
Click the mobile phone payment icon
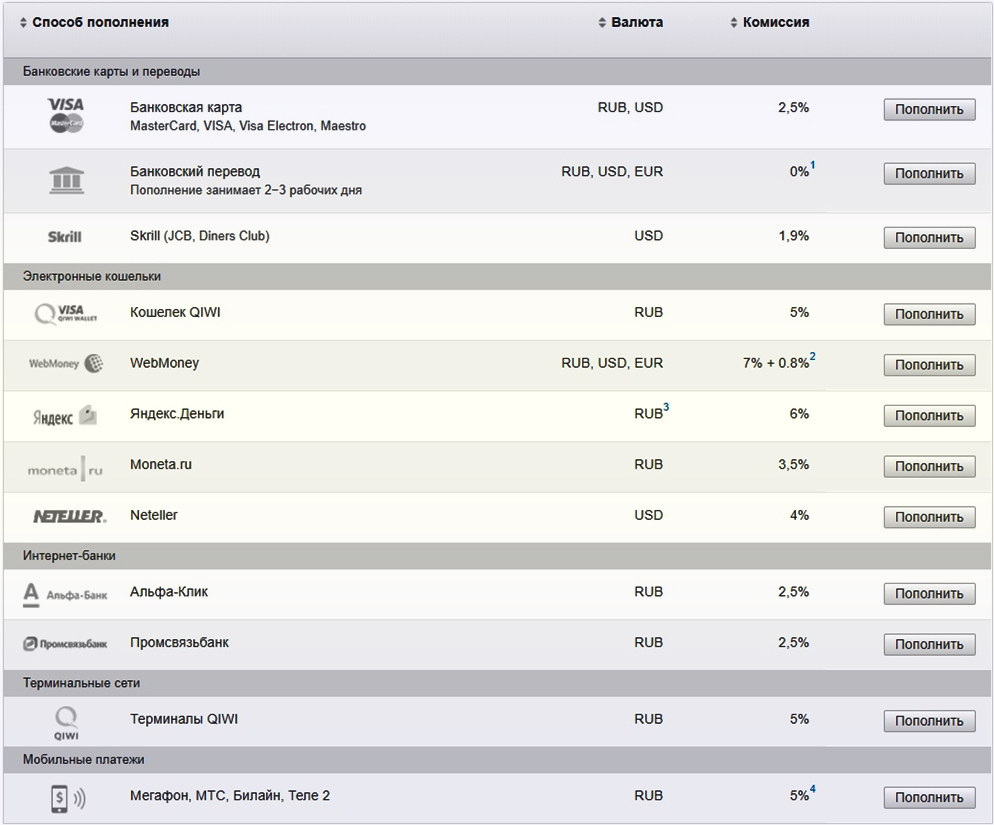pos(67,798)
